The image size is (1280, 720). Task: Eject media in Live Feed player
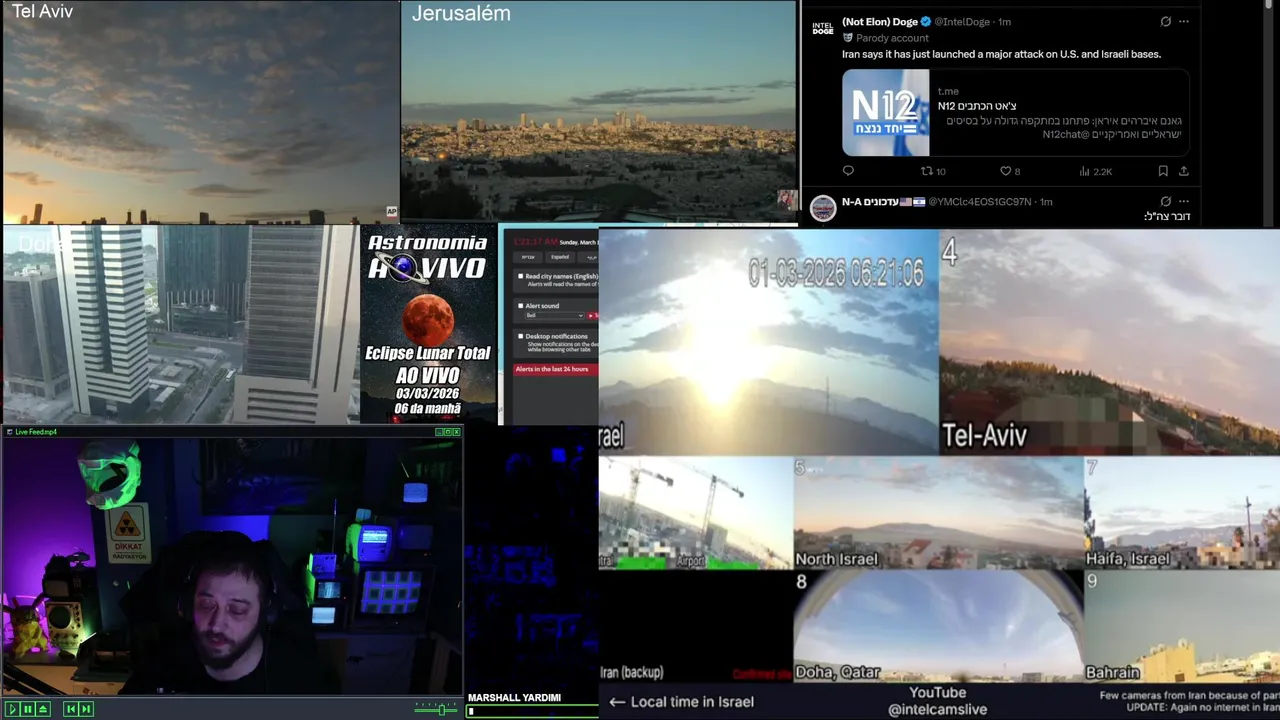click(43, 709)
